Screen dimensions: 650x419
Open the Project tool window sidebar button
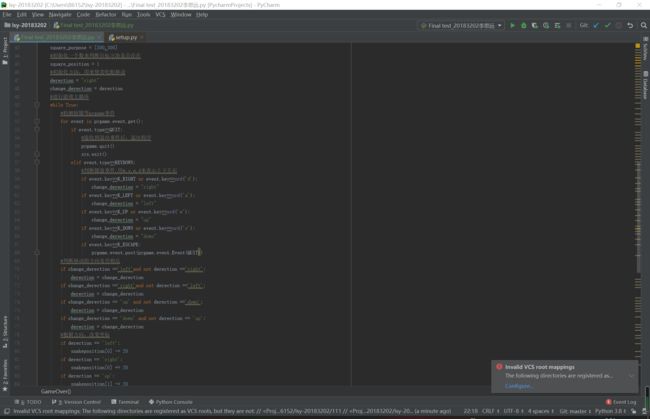click(5, 51)
